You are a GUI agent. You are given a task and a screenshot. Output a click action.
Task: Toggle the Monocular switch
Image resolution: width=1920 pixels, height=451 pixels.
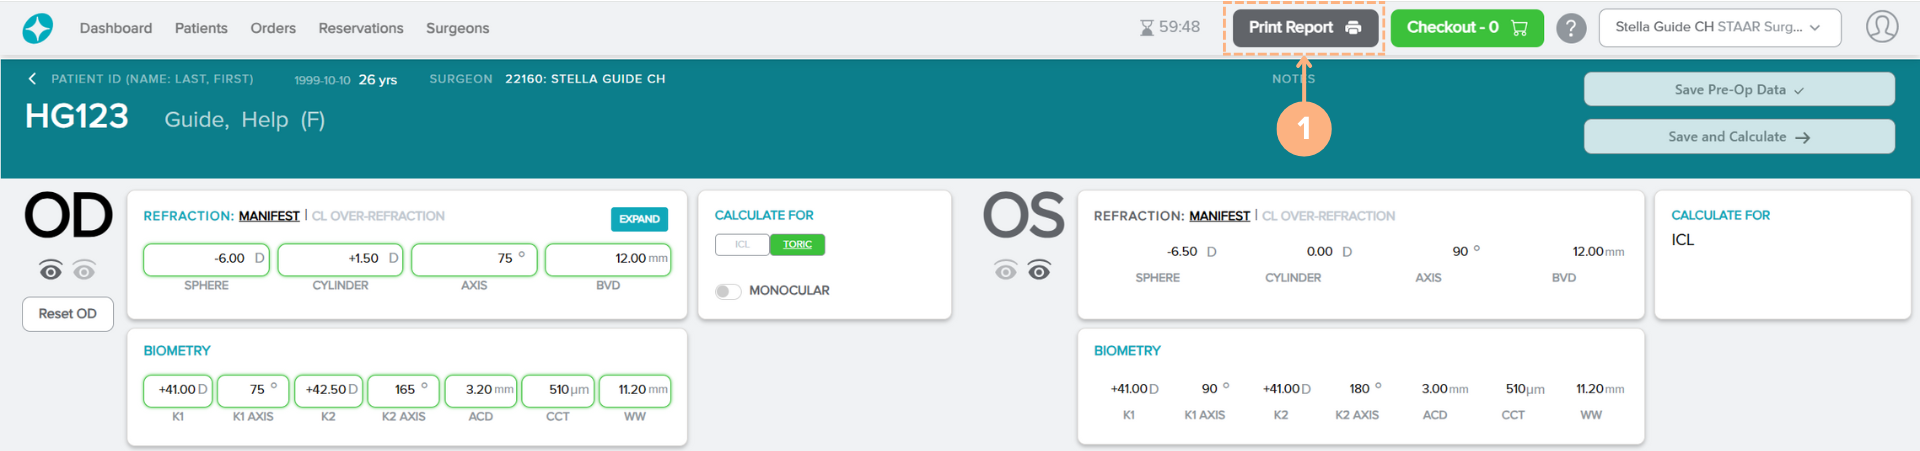point(728,291)
